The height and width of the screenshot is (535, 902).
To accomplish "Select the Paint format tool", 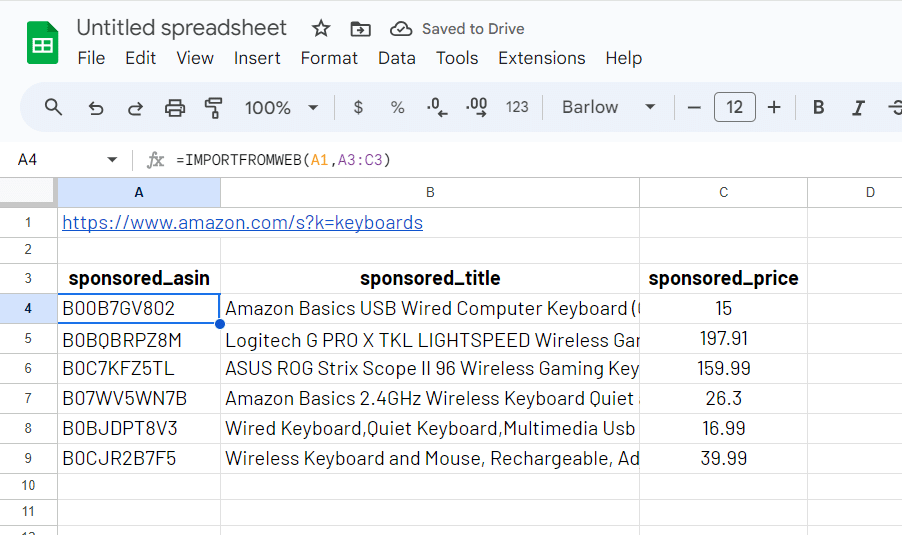I will 213,107.
